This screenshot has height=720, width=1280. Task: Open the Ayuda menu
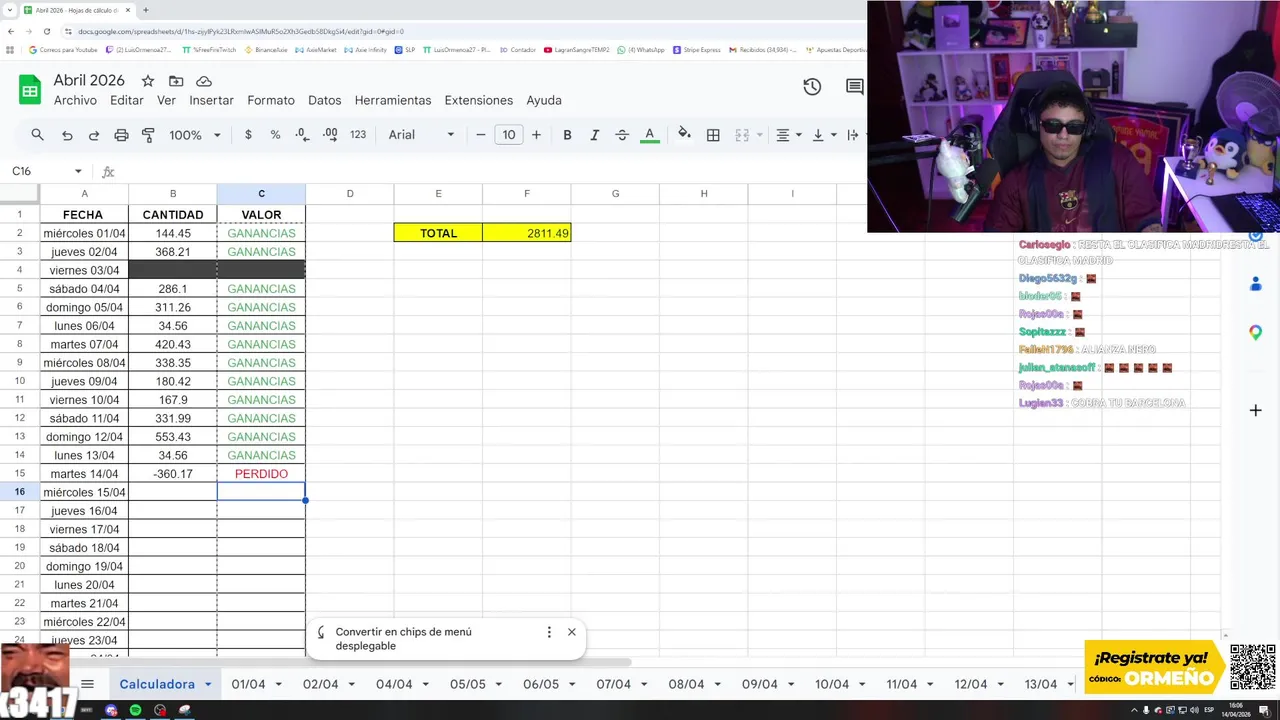click(544, 100)
